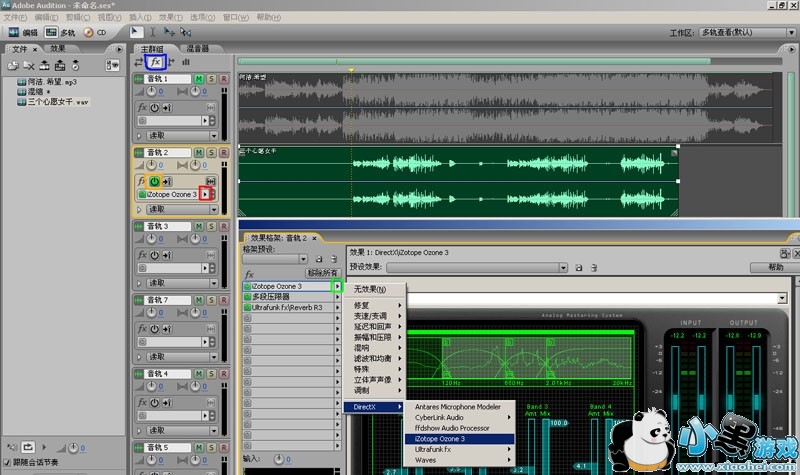The height and width of the screenshot is (475, 800).
Task: Click the Remove All button in the effects rack
Action: coord(322,272)
